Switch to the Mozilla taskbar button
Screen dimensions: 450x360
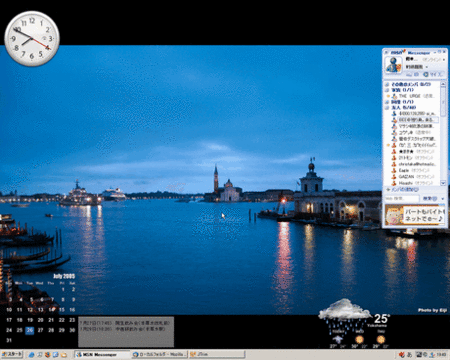click(159, 354)
